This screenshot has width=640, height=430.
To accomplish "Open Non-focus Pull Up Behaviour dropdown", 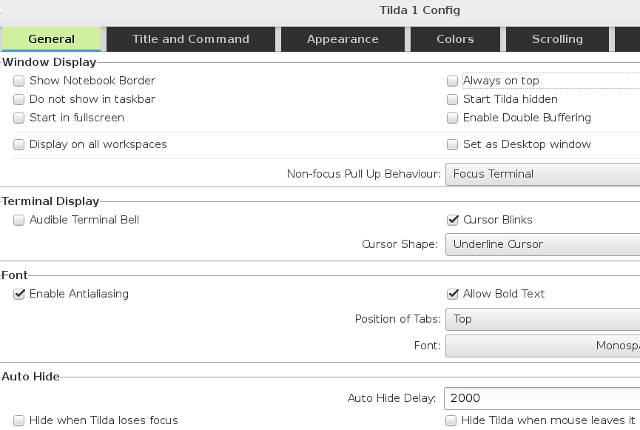I will (542, 174).
